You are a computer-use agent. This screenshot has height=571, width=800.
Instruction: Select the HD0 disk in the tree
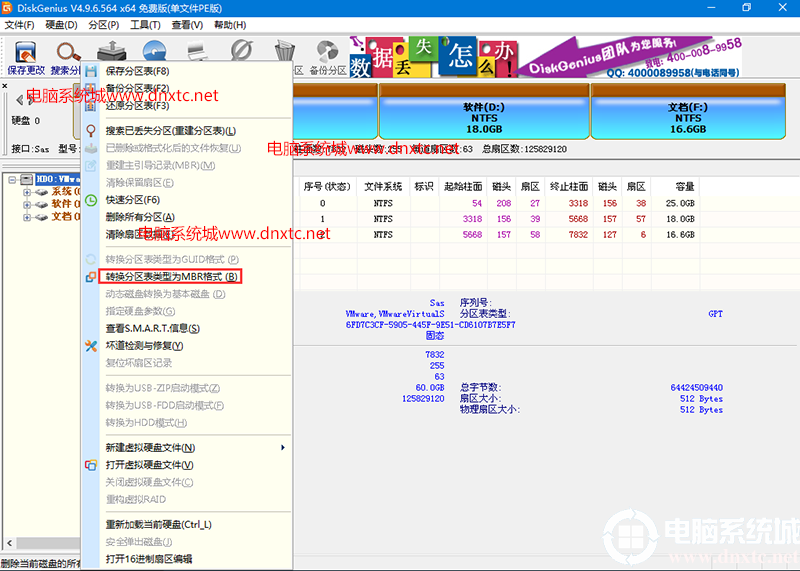[58, 179]
